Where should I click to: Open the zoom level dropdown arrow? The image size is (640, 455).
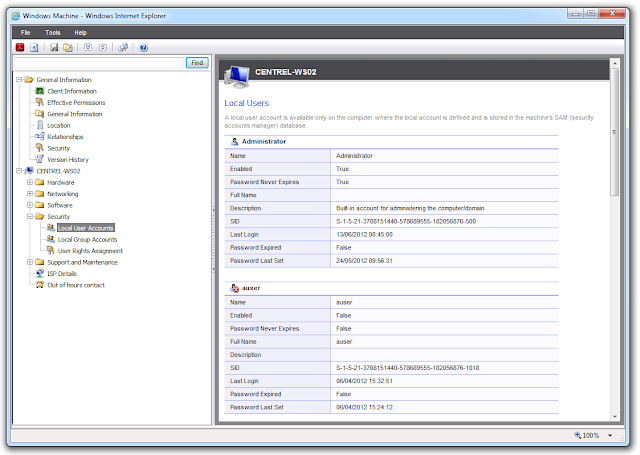(x=610, y=435)
